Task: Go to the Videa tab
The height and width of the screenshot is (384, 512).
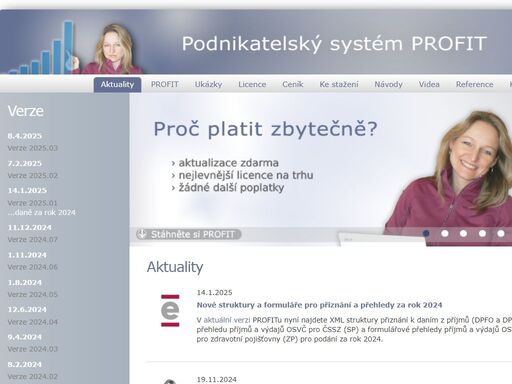Action: 429,85
